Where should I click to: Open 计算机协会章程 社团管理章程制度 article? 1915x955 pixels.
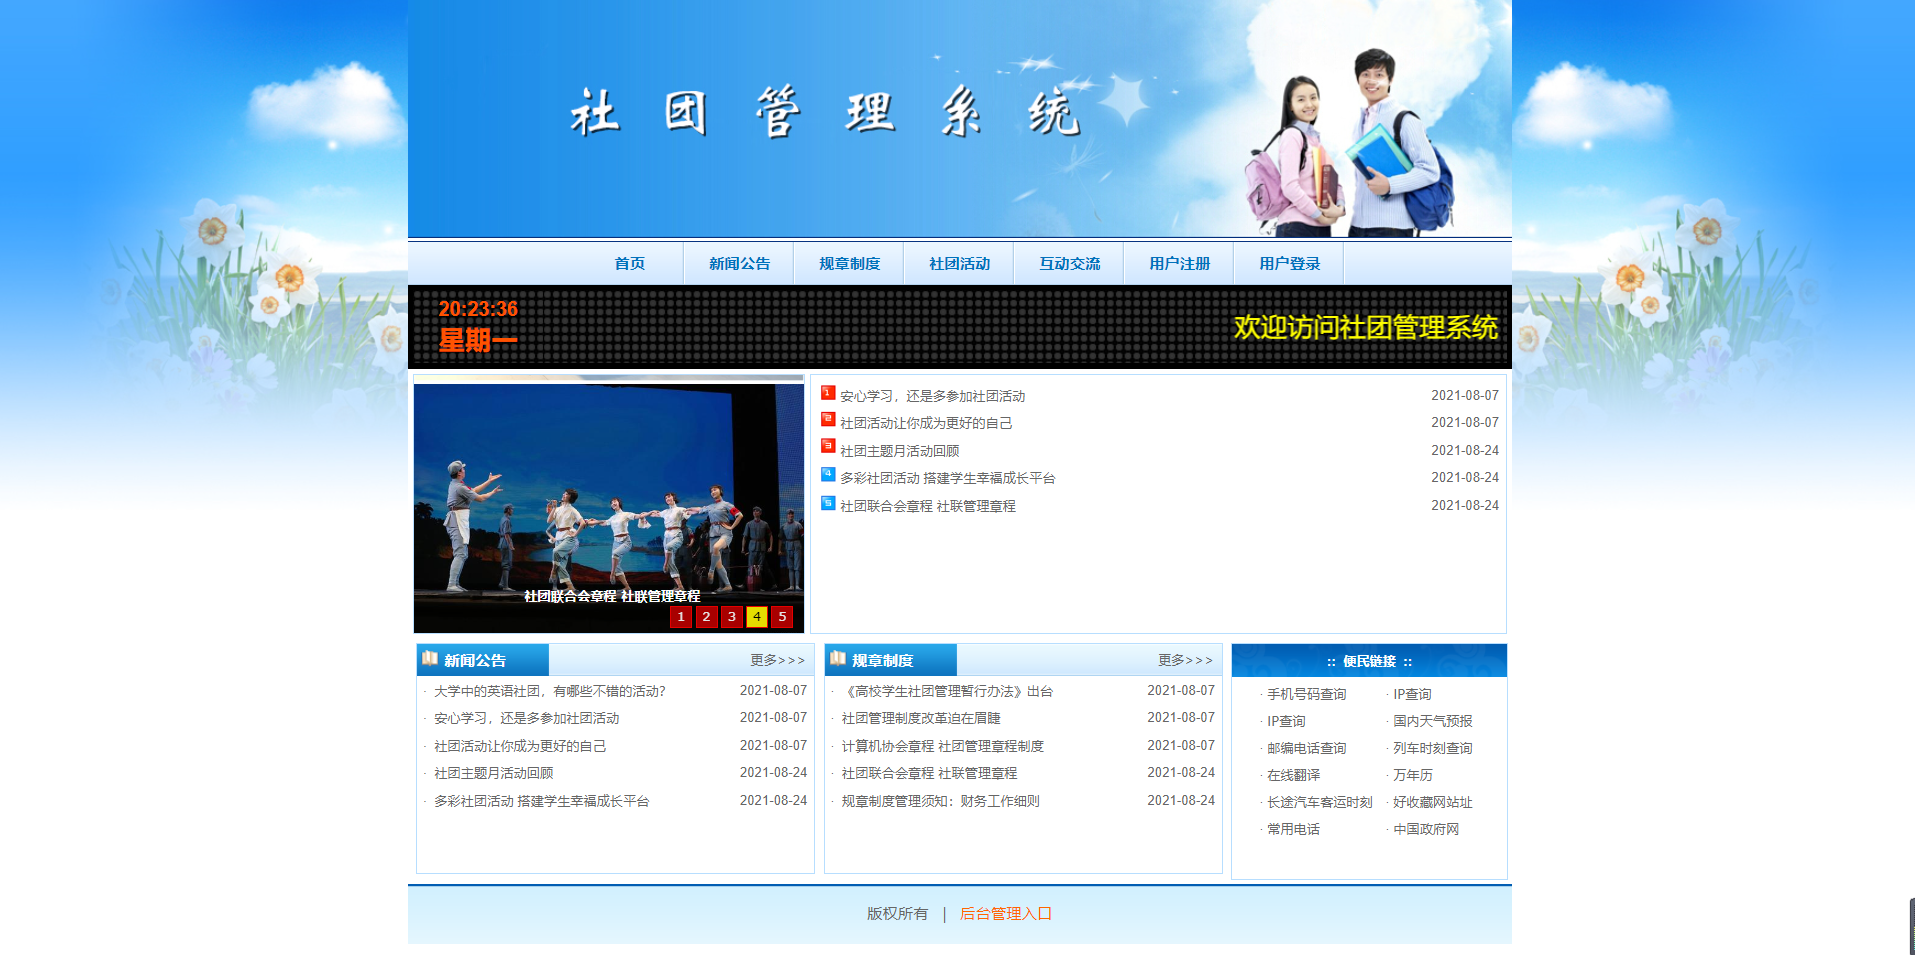click(942, 746)
